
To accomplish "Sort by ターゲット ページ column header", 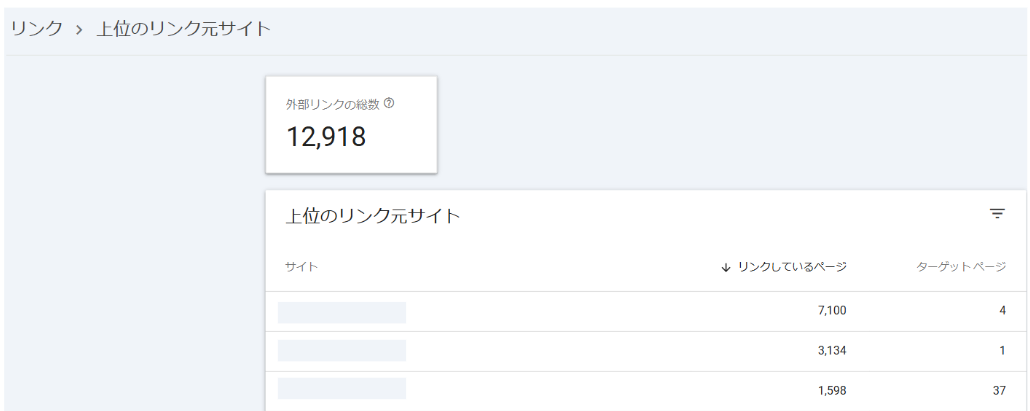I will tap(961, 267).
